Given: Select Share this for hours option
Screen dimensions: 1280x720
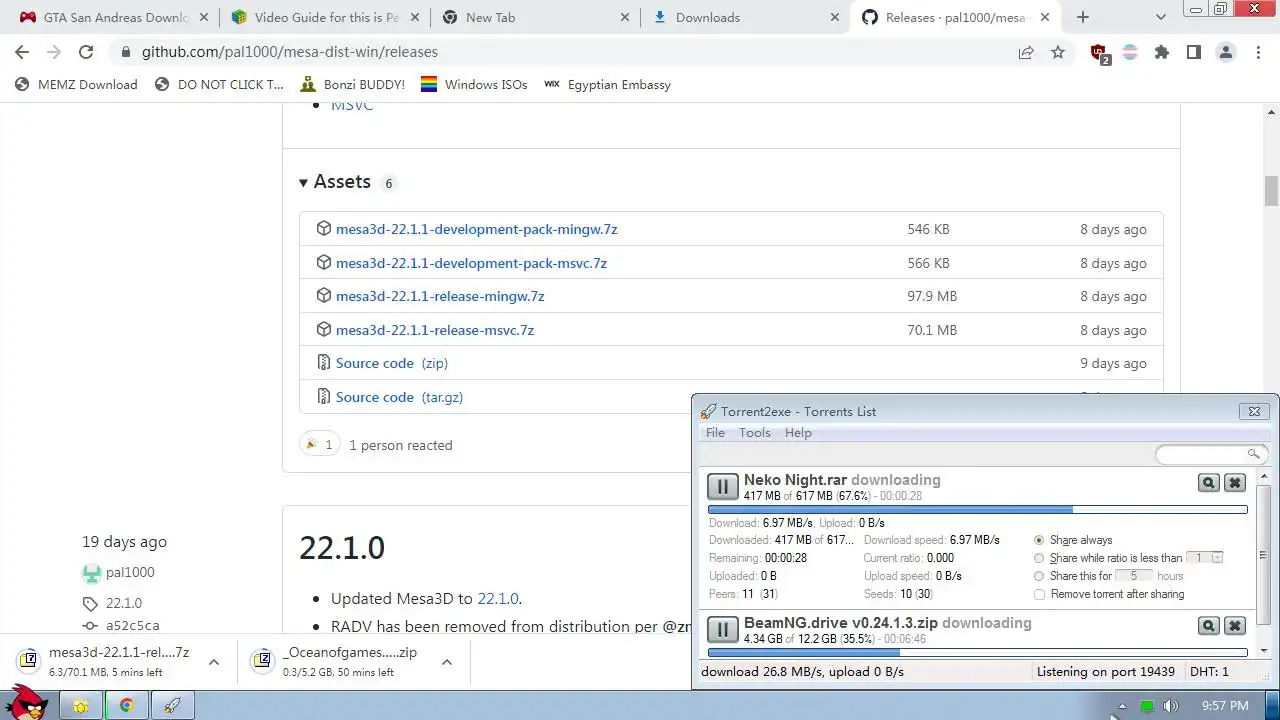Looking at the screenshot, I should pos(1039,576).
